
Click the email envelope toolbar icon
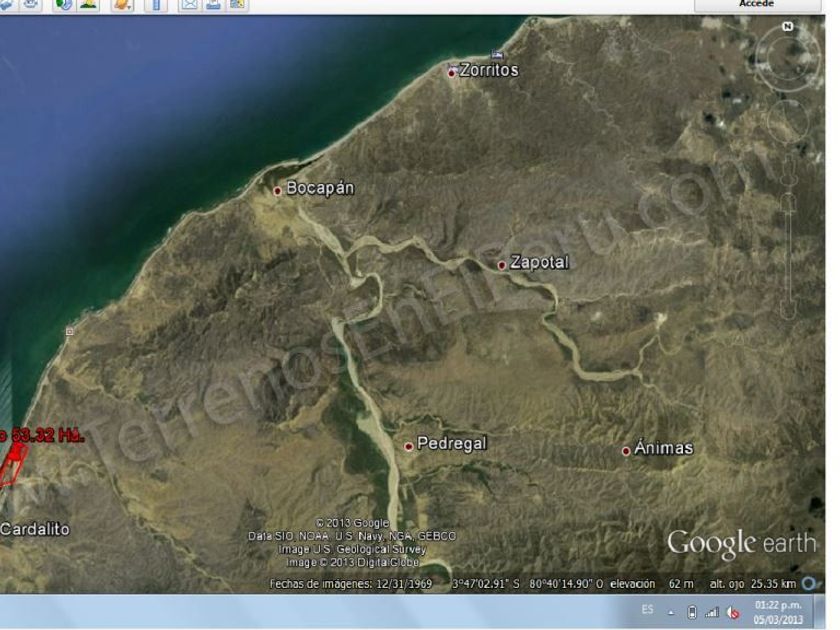189,4
